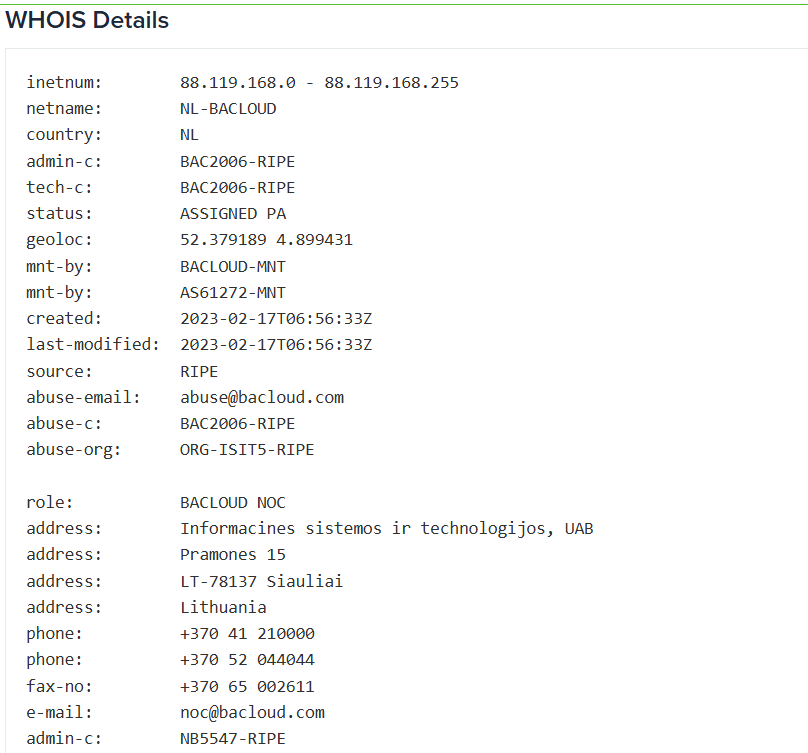Click phone number +370 41 210000
Viewport: 808px width, 753px height.
247,633
